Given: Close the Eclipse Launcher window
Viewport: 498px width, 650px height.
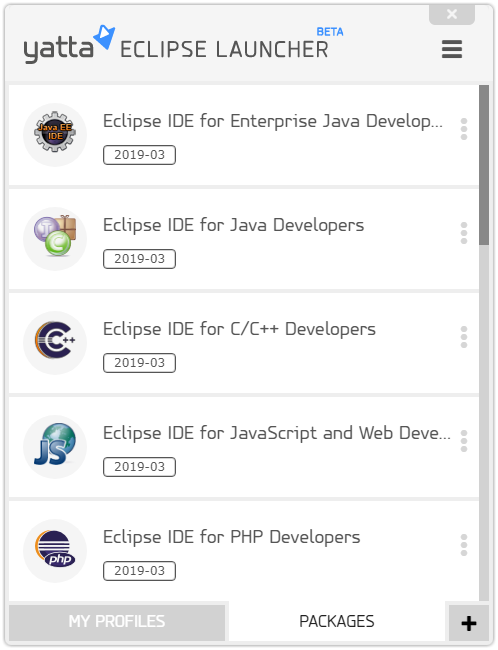Looking at the screenshot, I should (452, 15).
